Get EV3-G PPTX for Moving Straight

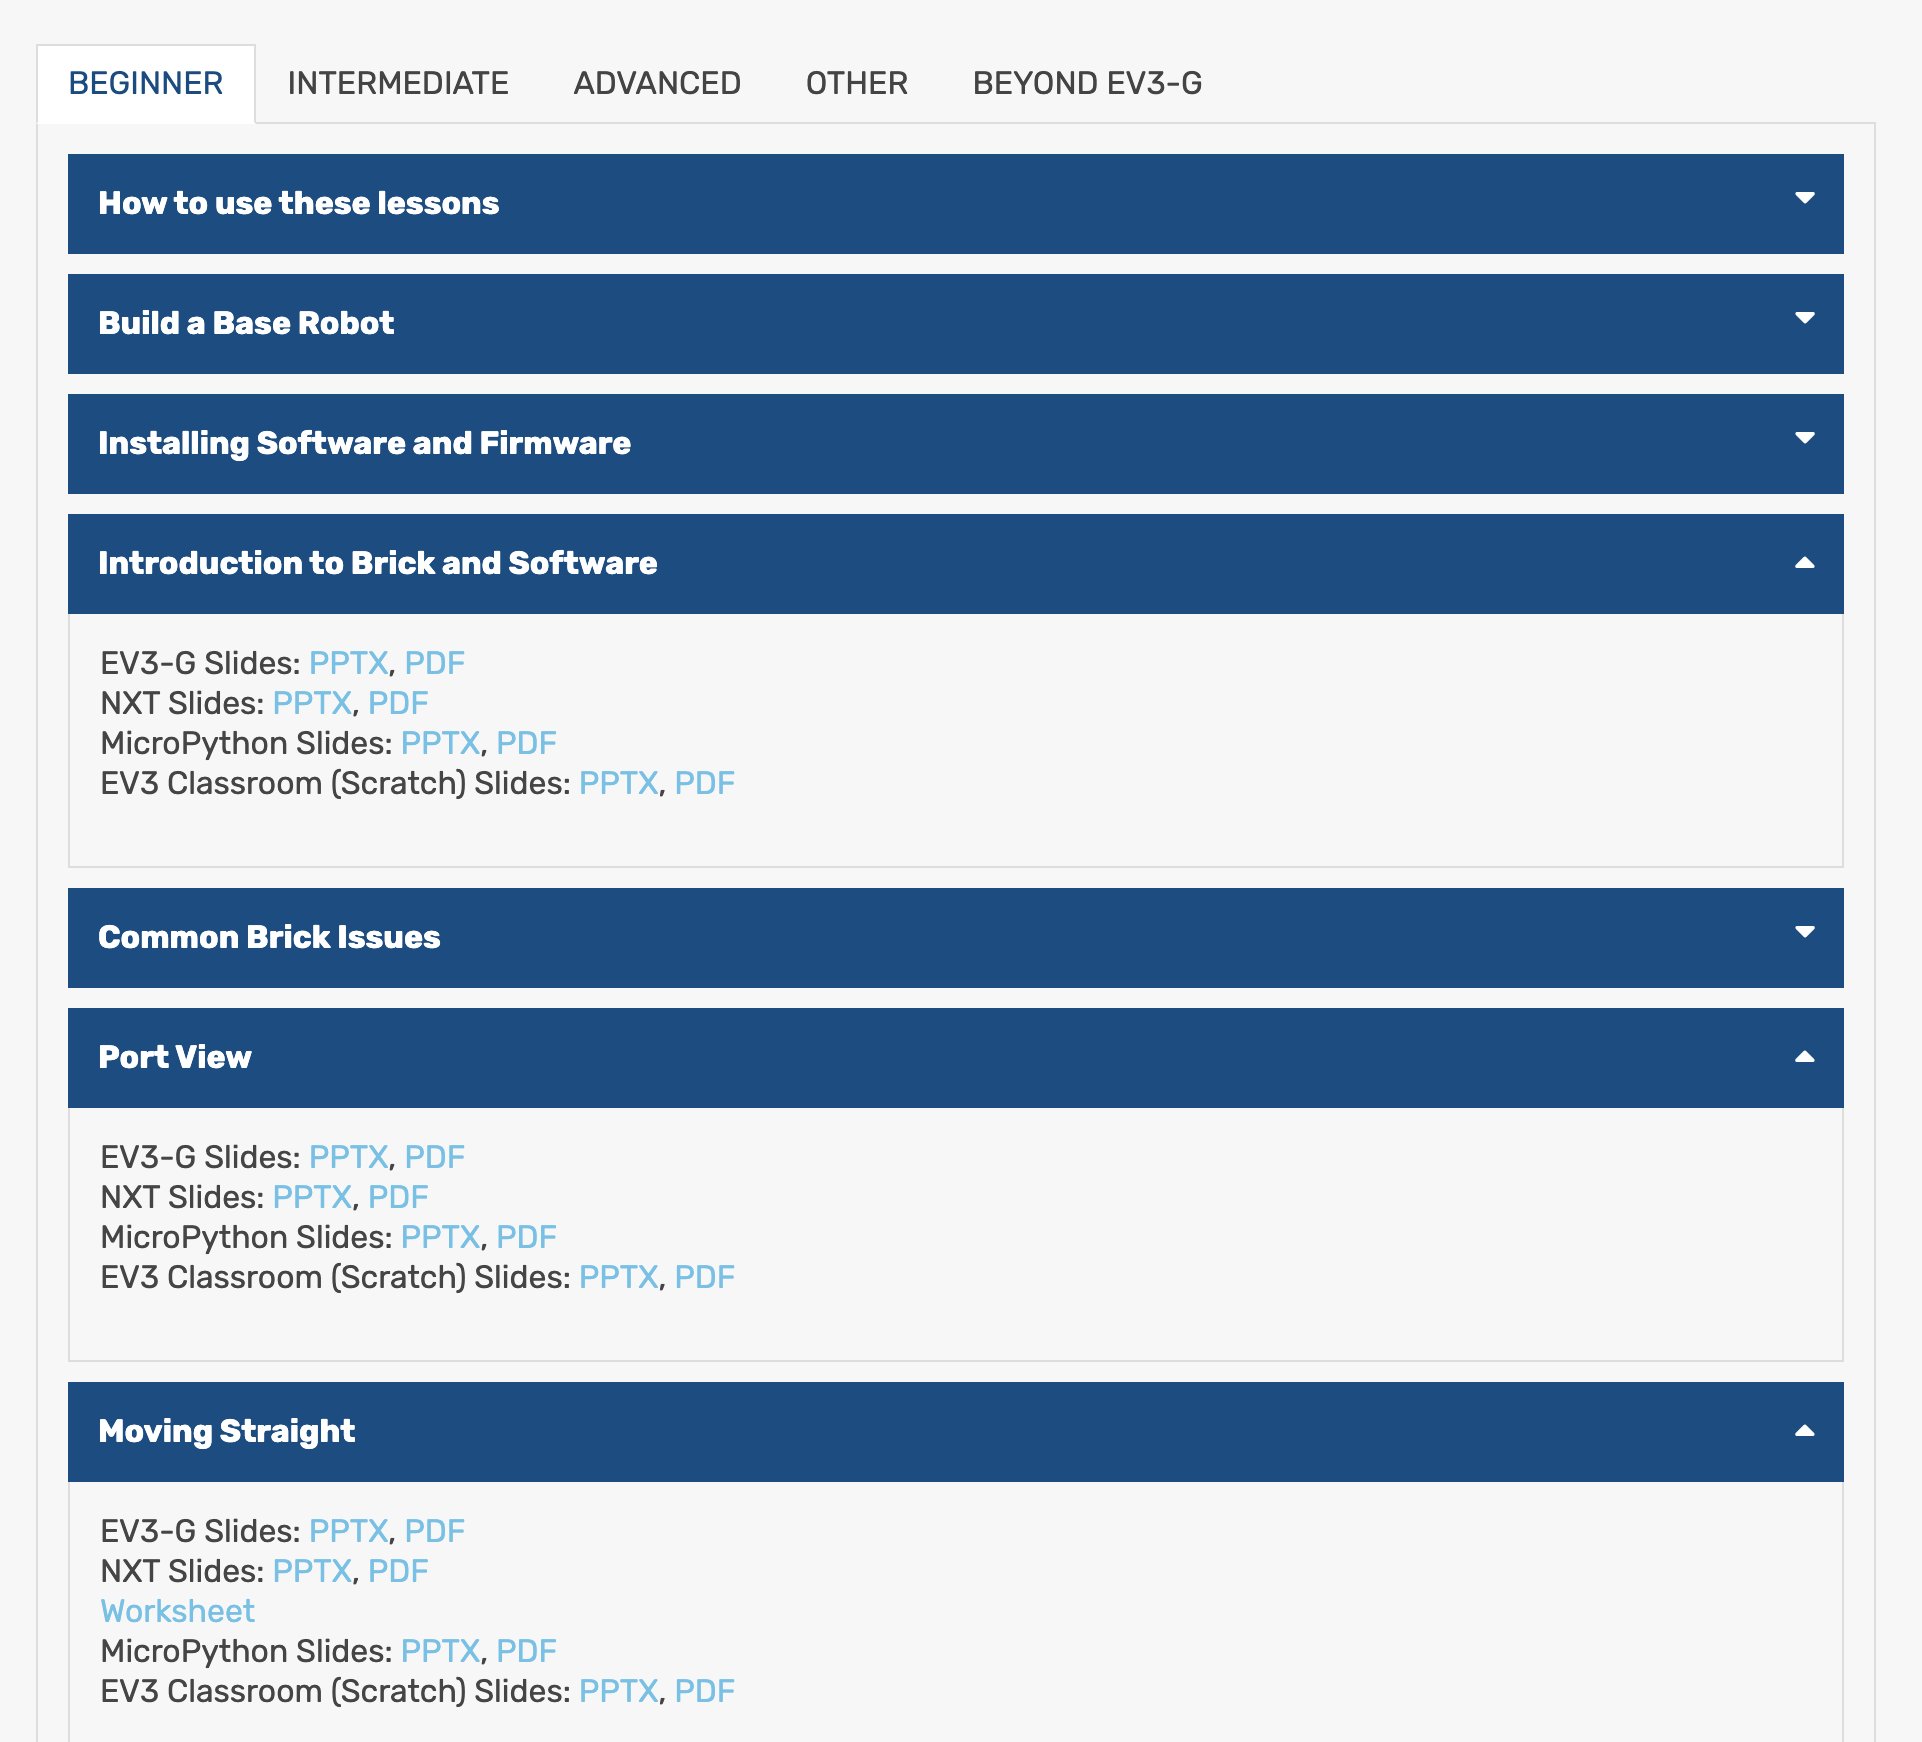pos(348,1531)
